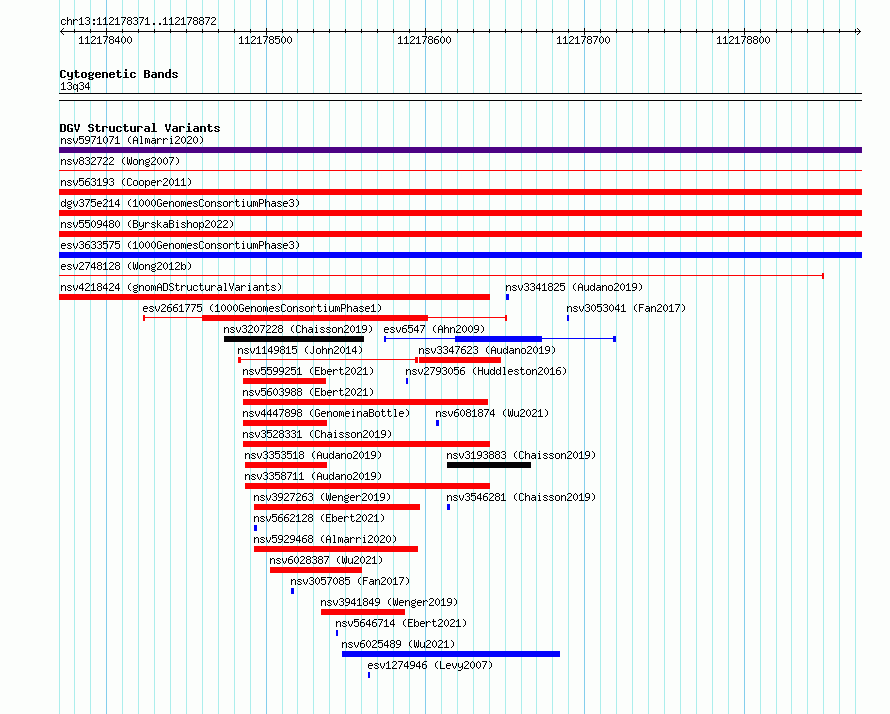Click esv6547 (Ahn2009) label
This screenshot has height=714, width=890.
[x=434, y=329]
